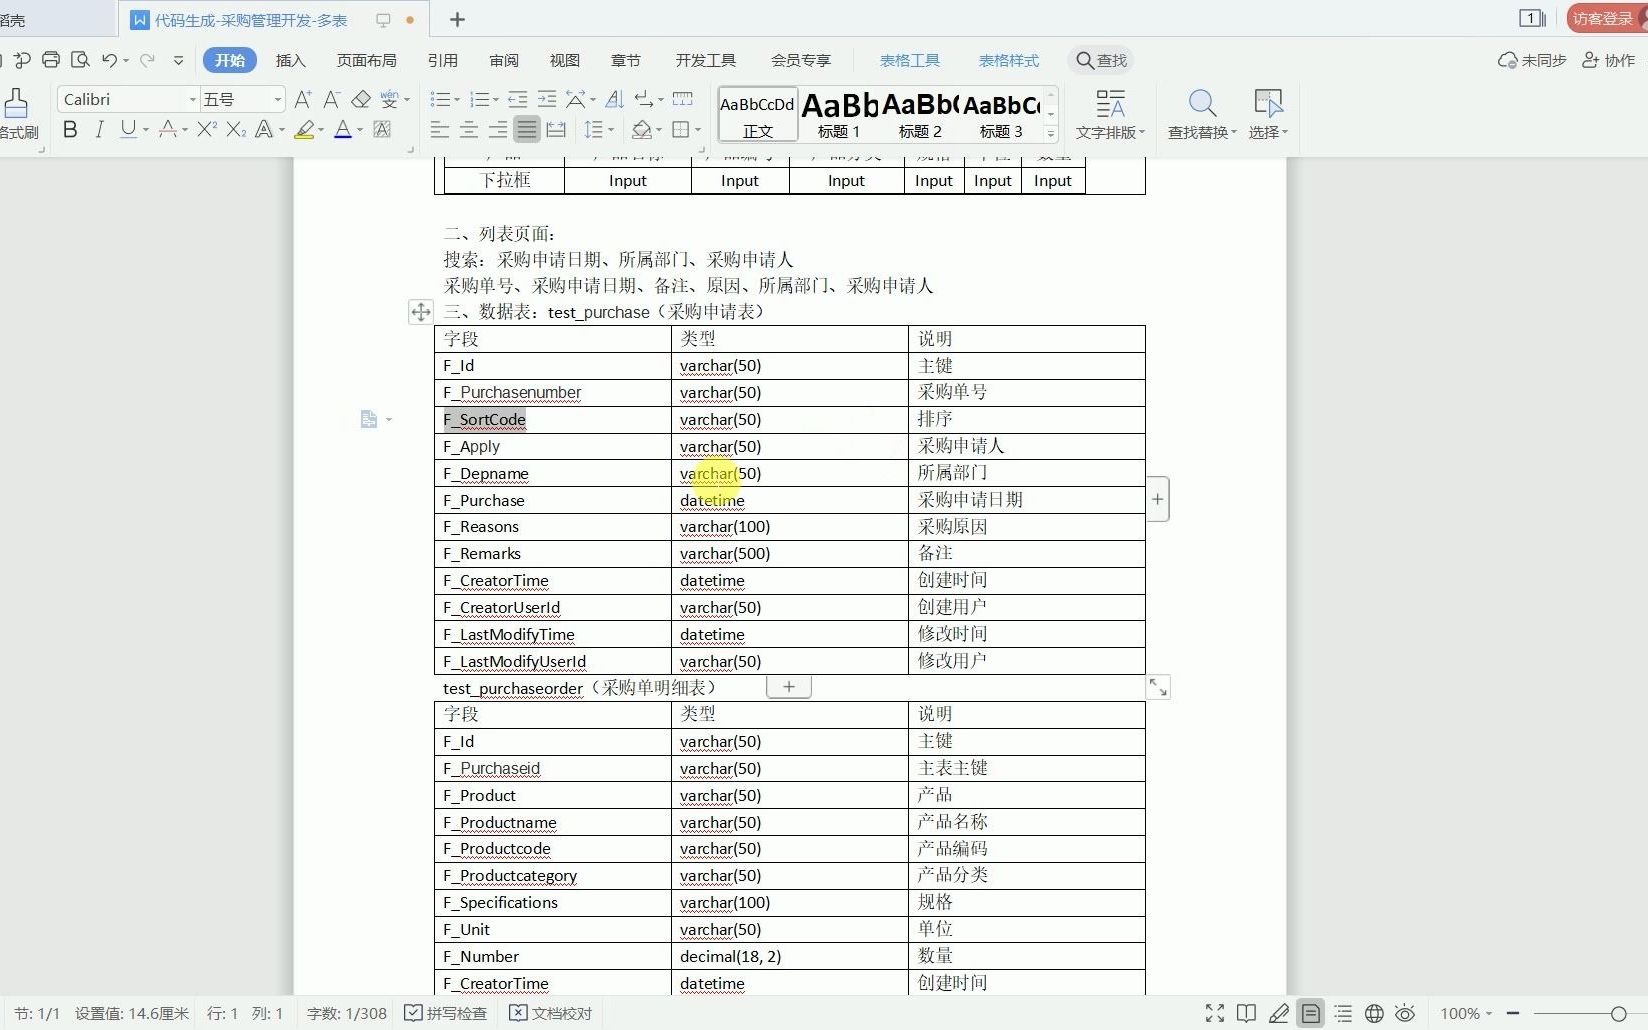Open the borders dropdown arrow

coord(698,129)
